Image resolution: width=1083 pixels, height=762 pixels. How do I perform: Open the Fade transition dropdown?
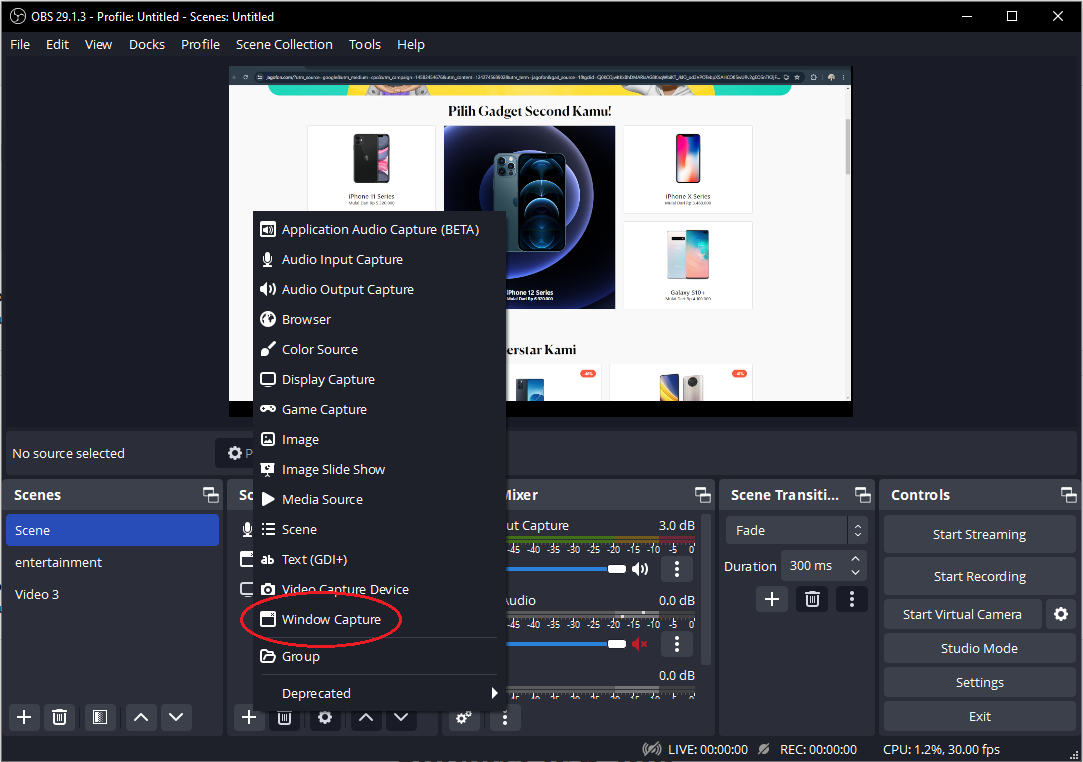pos(796,531)
